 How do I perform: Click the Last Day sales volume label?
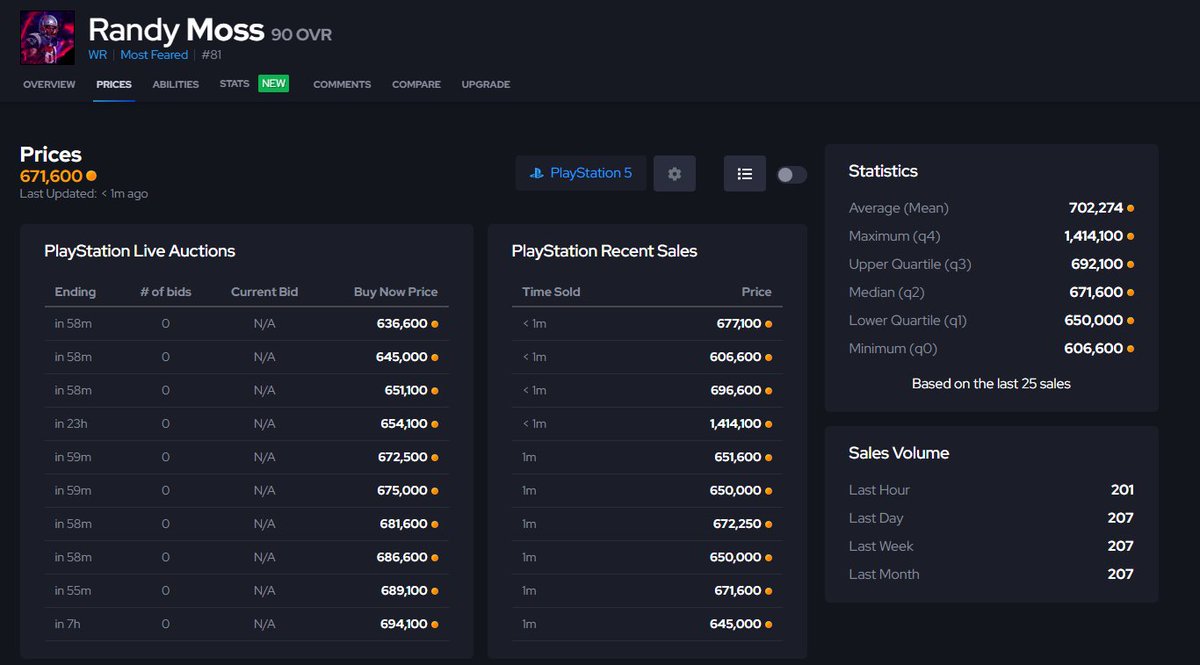[x=876, y=518]
